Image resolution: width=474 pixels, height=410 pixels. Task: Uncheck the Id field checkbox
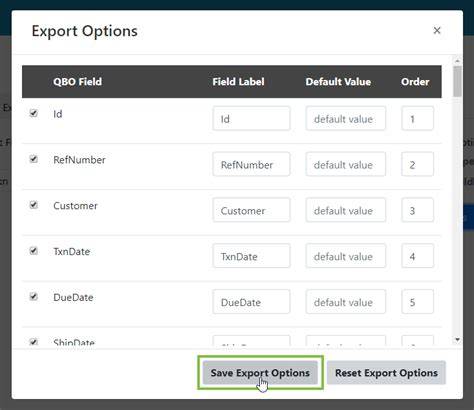coord(34,113)
